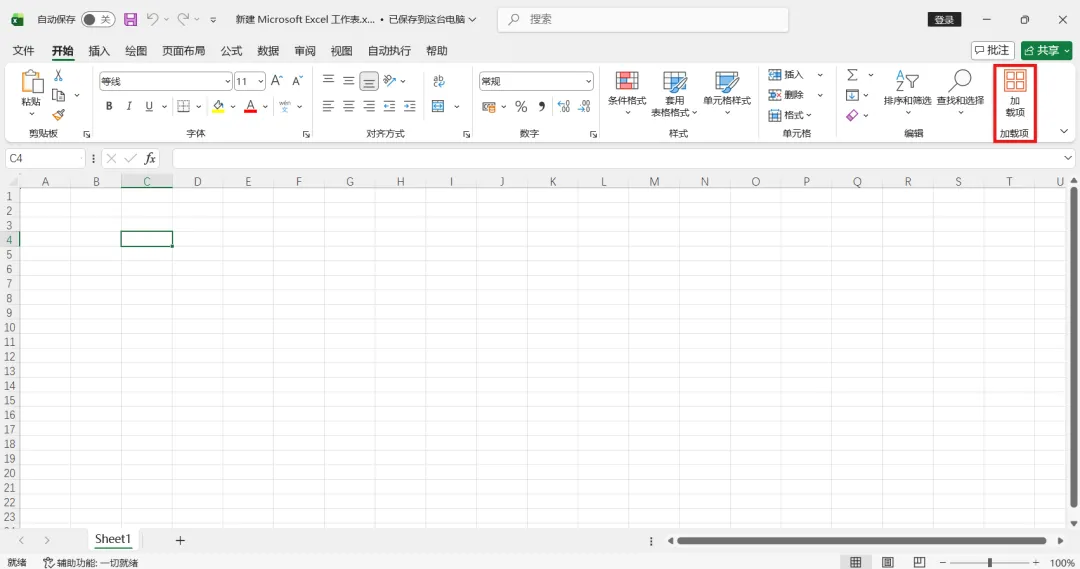Apply comma style
Screen dimensions: 1080x569
coord(542,107)
